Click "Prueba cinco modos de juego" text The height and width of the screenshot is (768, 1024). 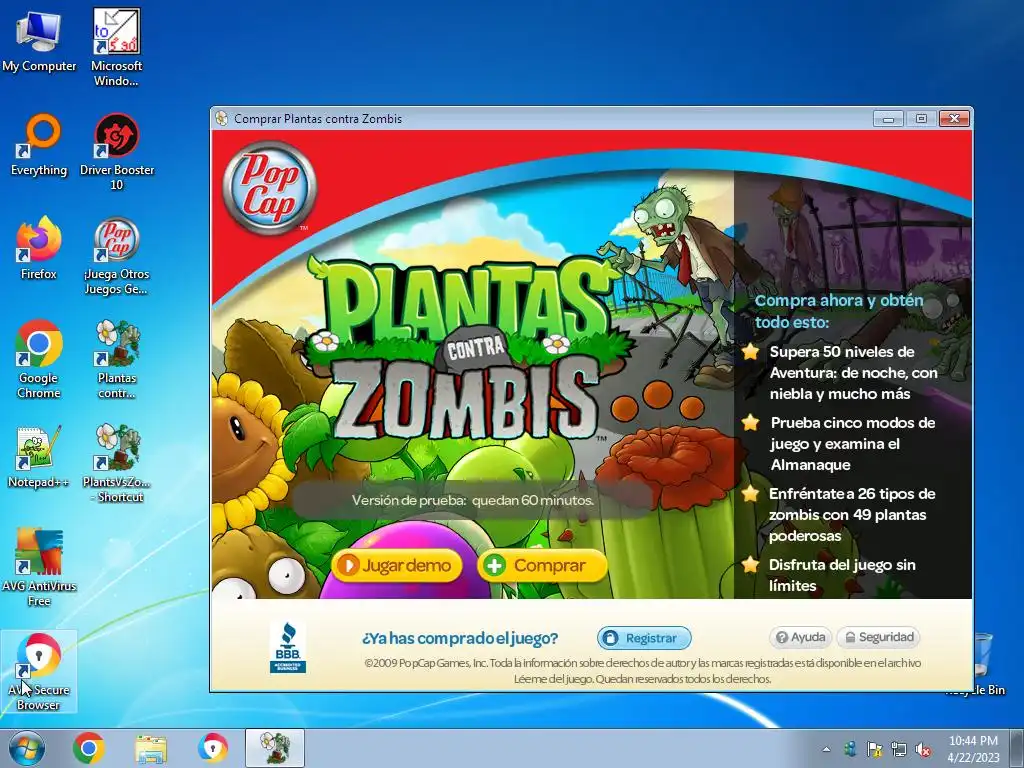coord(853,443)
